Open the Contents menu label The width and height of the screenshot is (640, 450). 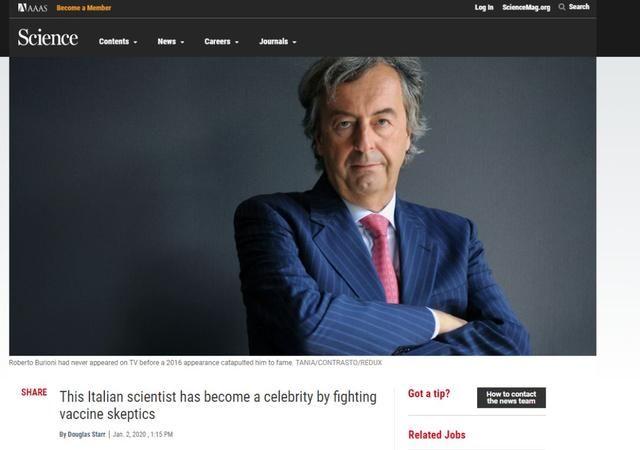pyautogui.click(x=114, y=42)
